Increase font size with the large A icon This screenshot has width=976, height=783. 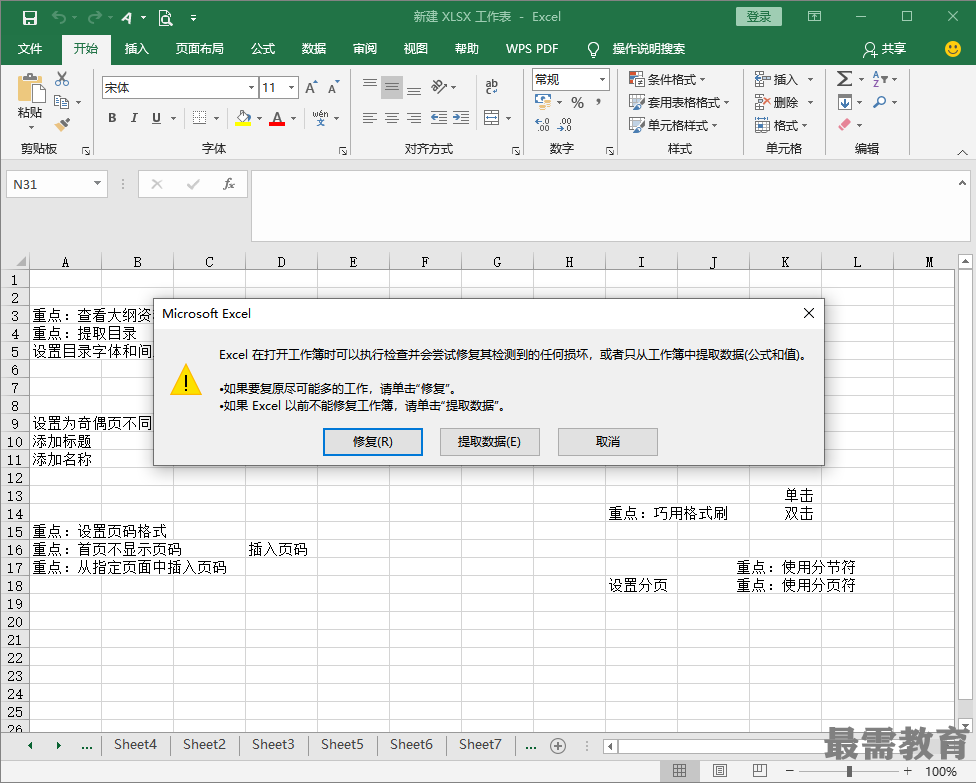(x=311, y=87)
